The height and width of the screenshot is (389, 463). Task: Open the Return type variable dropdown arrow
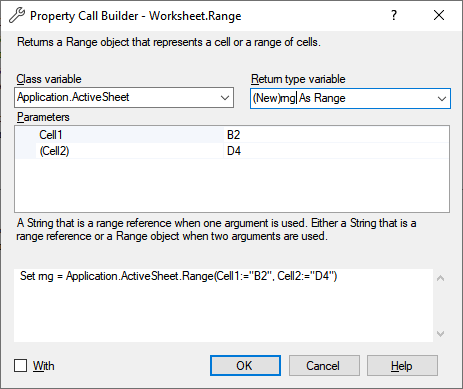(x=442, y=99)
